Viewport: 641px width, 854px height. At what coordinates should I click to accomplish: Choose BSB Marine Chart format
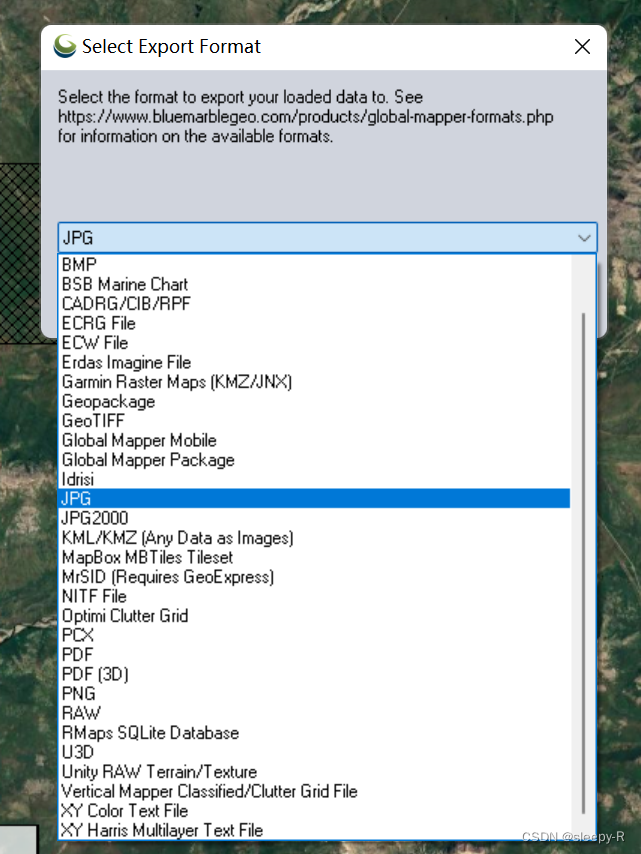pos(314,284)
